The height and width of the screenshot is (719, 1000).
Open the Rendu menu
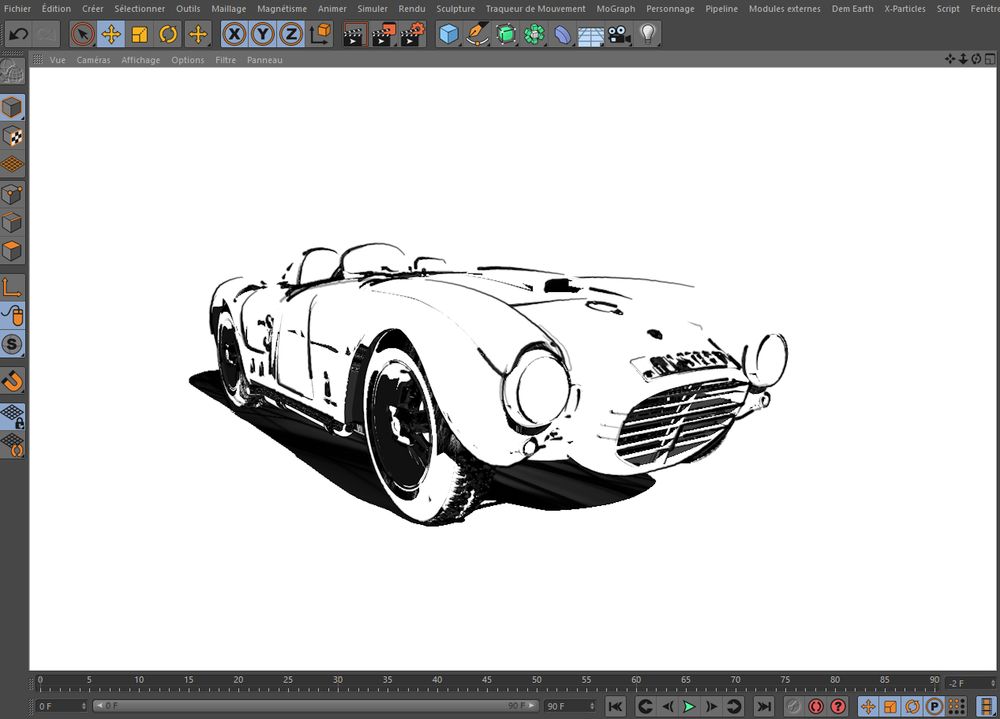[411, 8]
